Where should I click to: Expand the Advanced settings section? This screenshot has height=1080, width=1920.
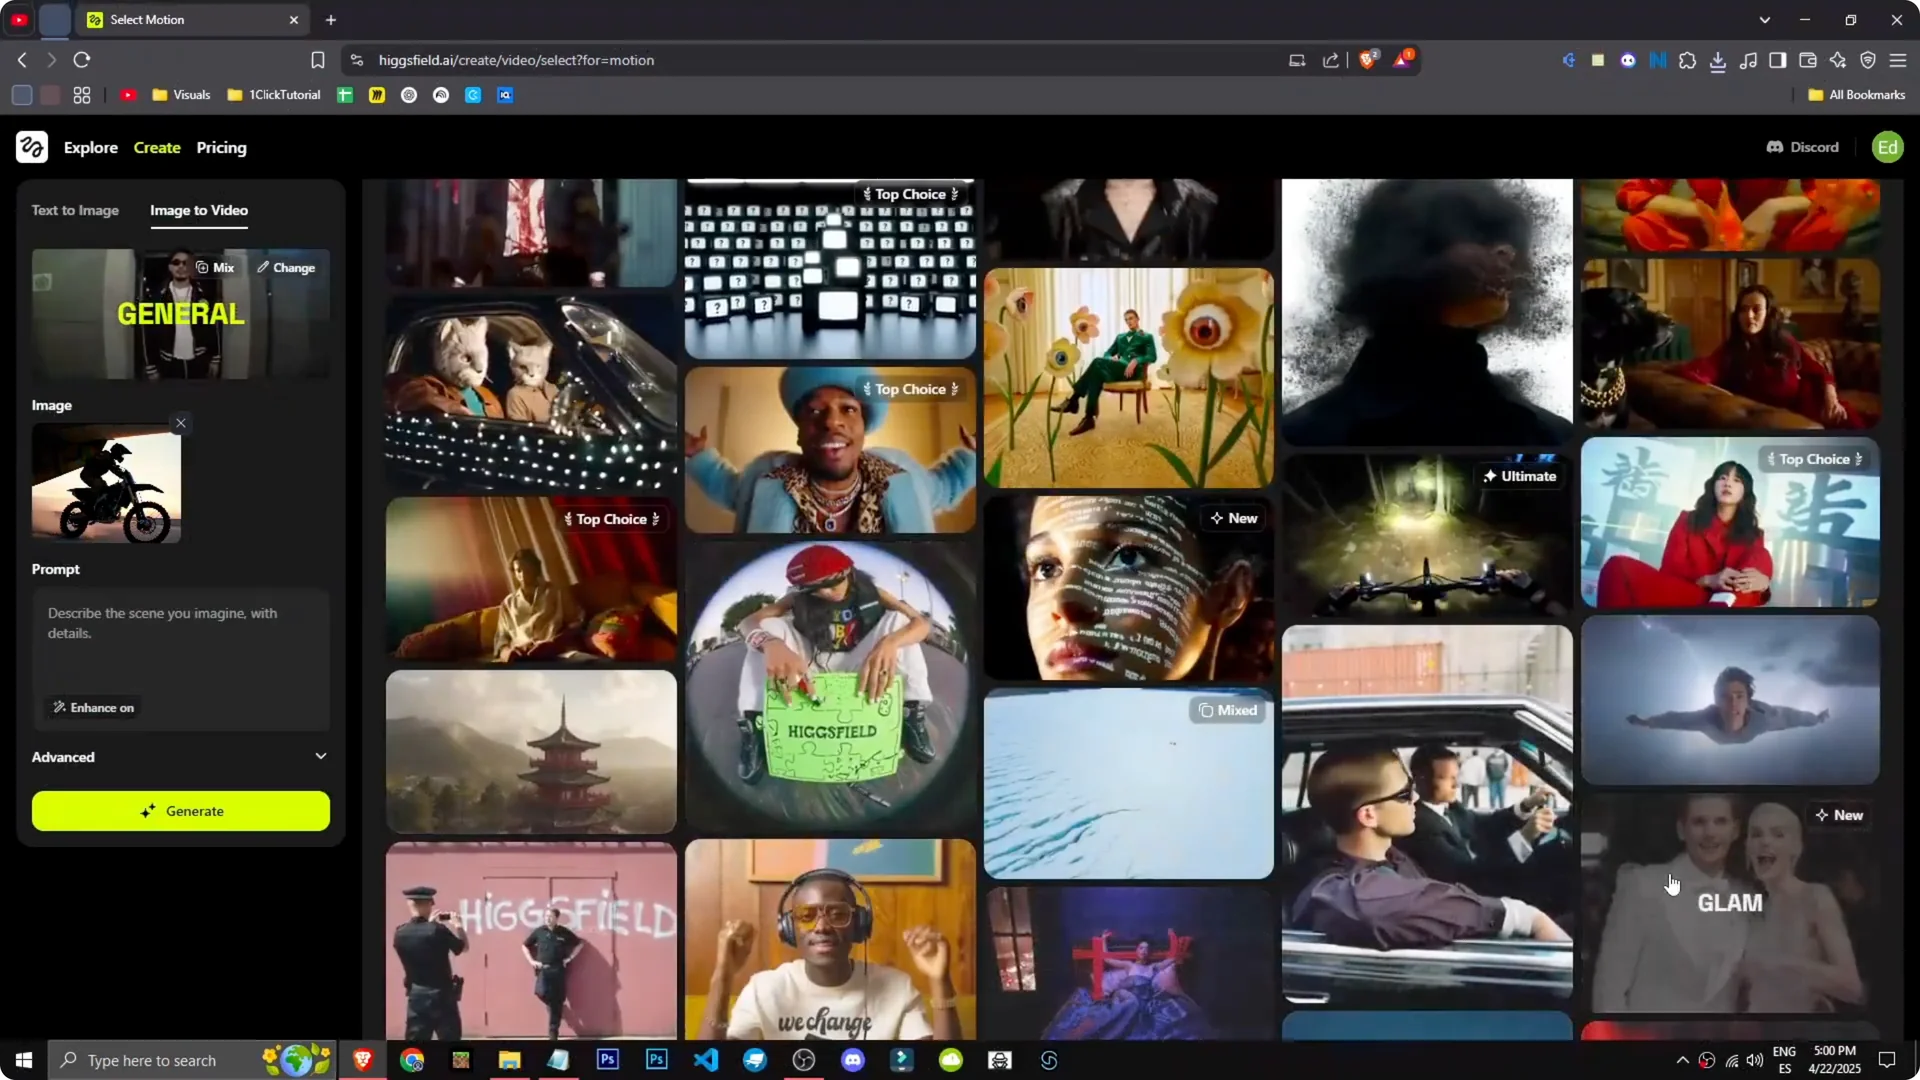click(x=180, y=757)
